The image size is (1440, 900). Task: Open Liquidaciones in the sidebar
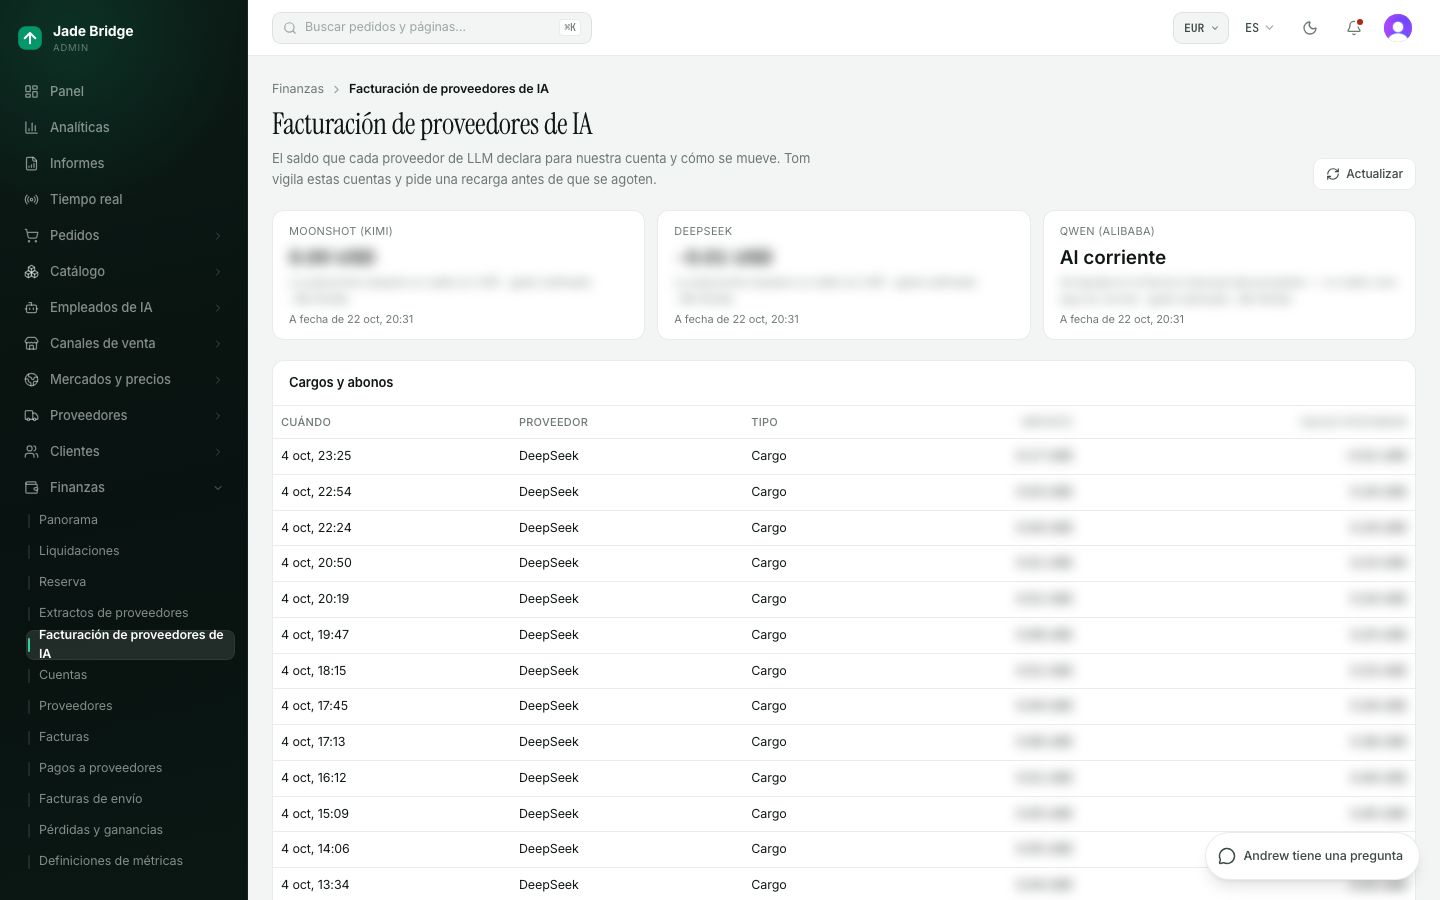pos(79,551)
